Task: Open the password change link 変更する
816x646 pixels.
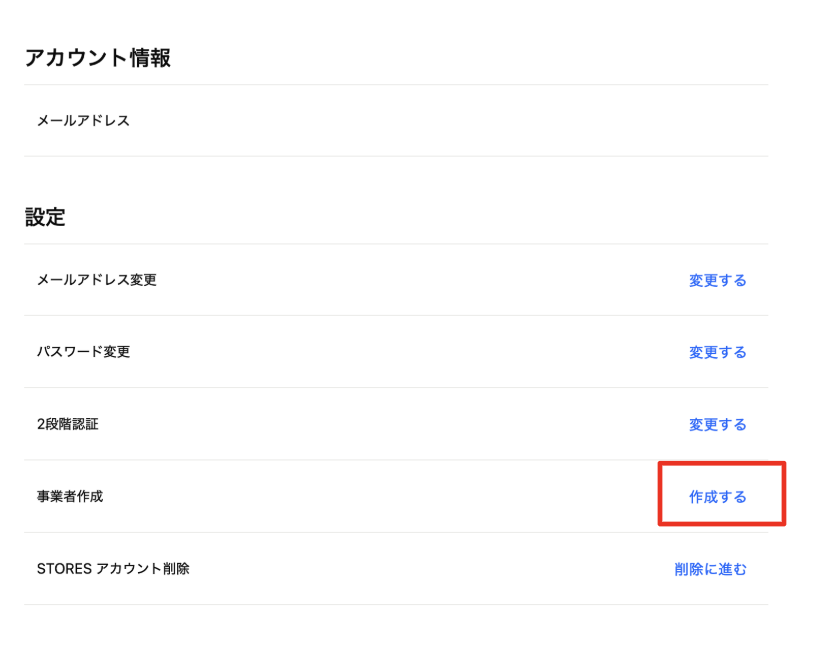Action: point(716,352)
